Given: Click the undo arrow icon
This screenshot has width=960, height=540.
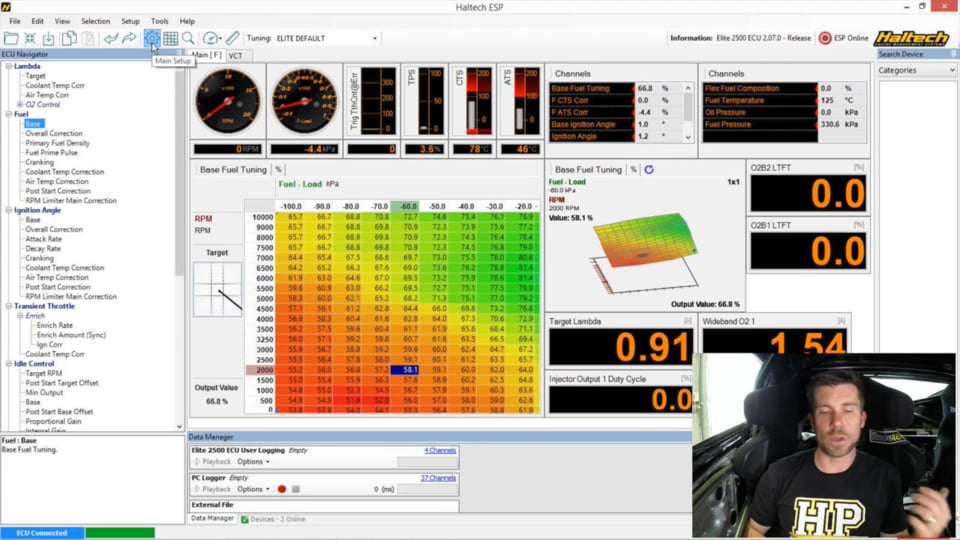Looking at the screenshot, I should coord(111,39).
